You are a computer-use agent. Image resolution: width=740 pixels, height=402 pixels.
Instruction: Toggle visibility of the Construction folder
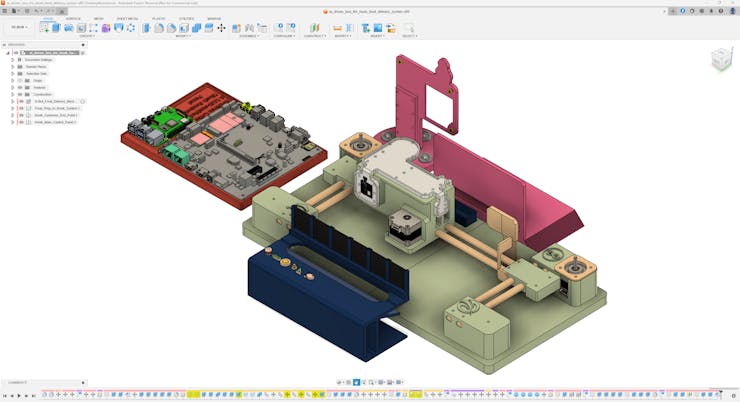tap(20, 94)
